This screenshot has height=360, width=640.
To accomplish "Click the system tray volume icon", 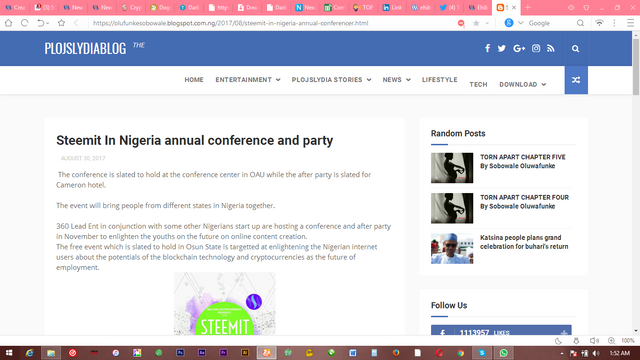I will point(596,353).
